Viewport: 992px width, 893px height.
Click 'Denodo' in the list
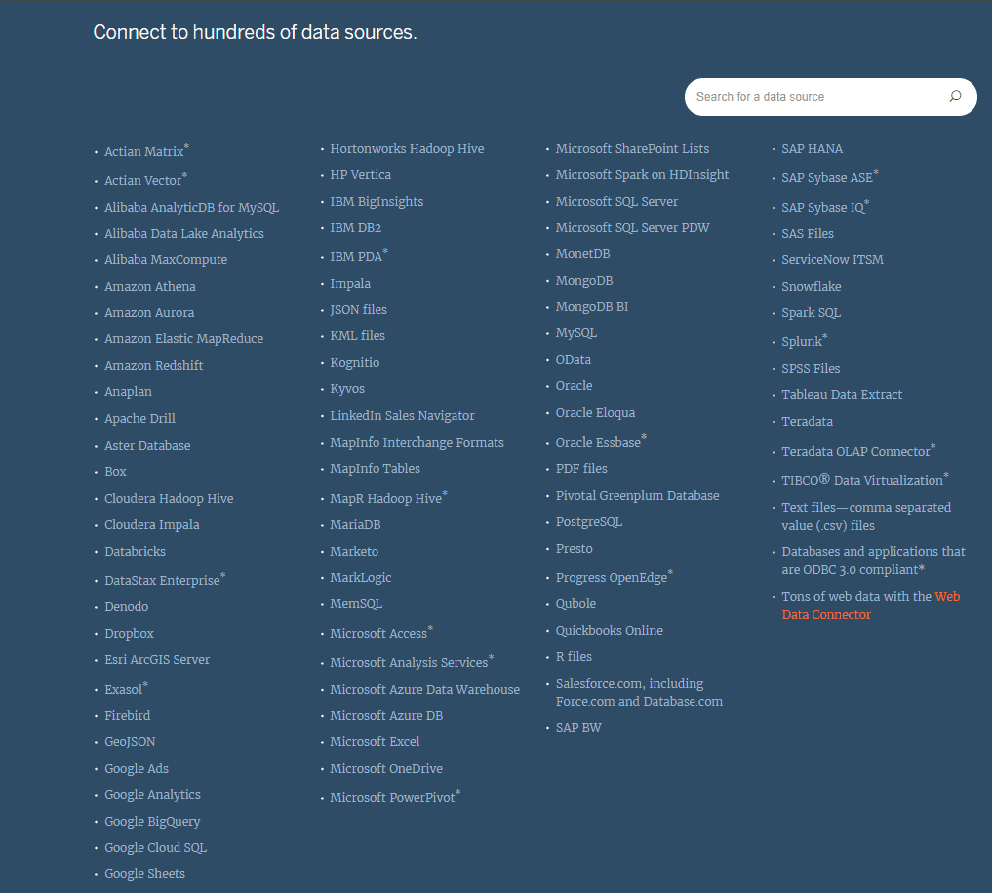tap(126, 606)
